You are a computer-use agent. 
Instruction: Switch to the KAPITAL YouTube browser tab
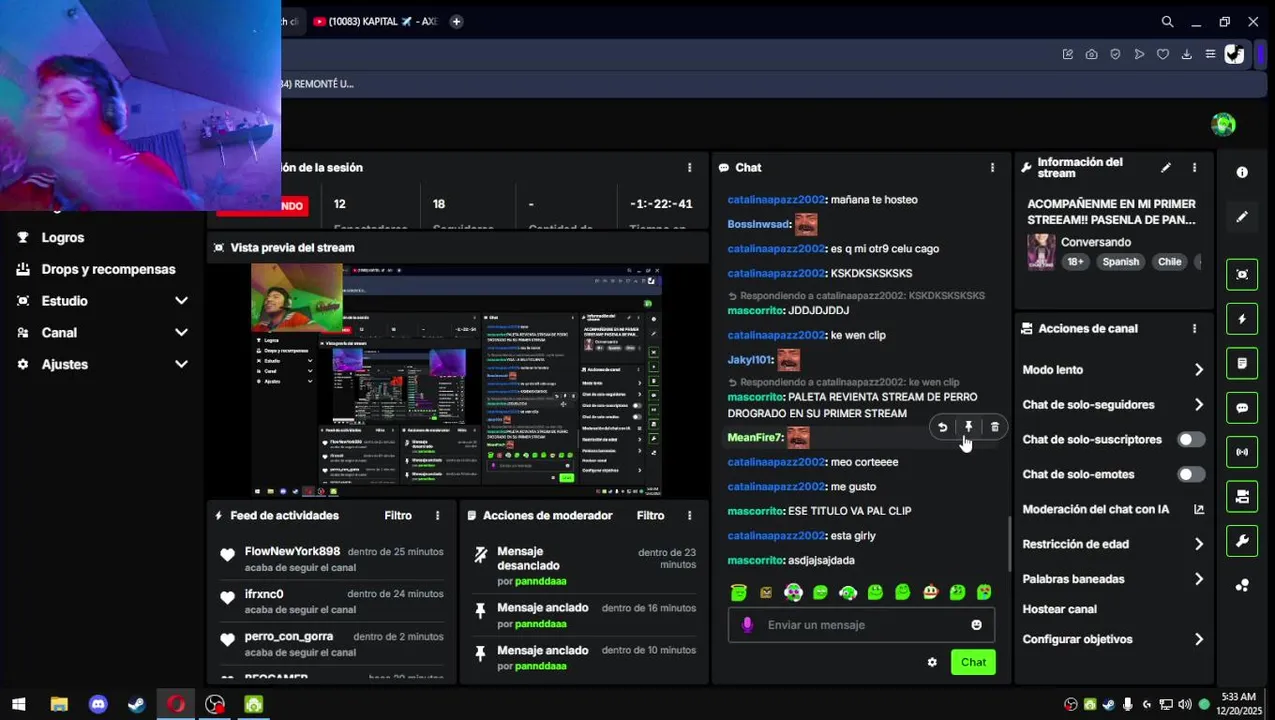(x=375, y=21)
